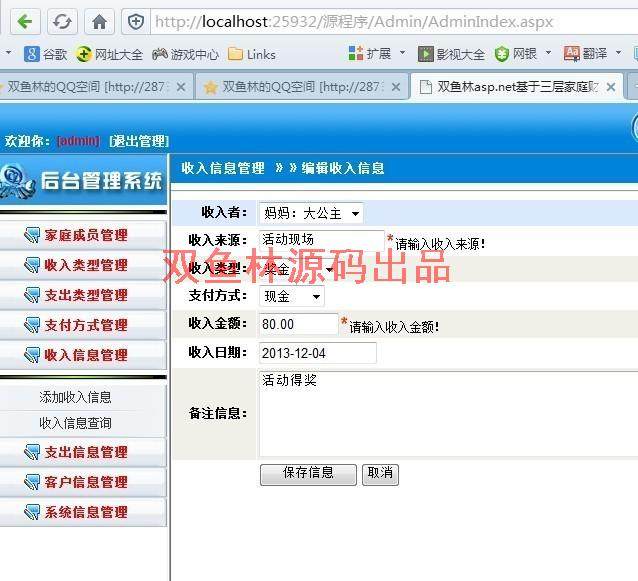Click the icon beside 系统信息管理
The width and height of the screenshot is (638, 581).
pos(32,512)
